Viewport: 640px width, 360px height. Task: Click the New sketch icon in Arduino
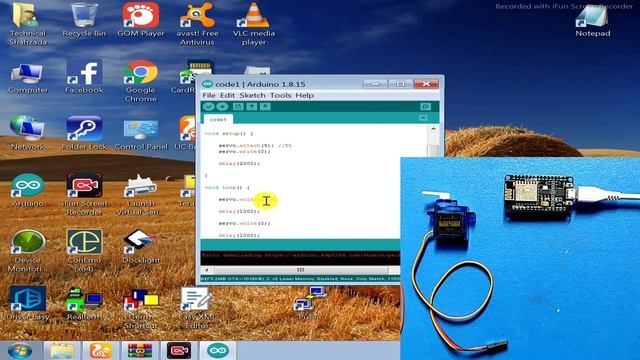click(x=238, y=107)
